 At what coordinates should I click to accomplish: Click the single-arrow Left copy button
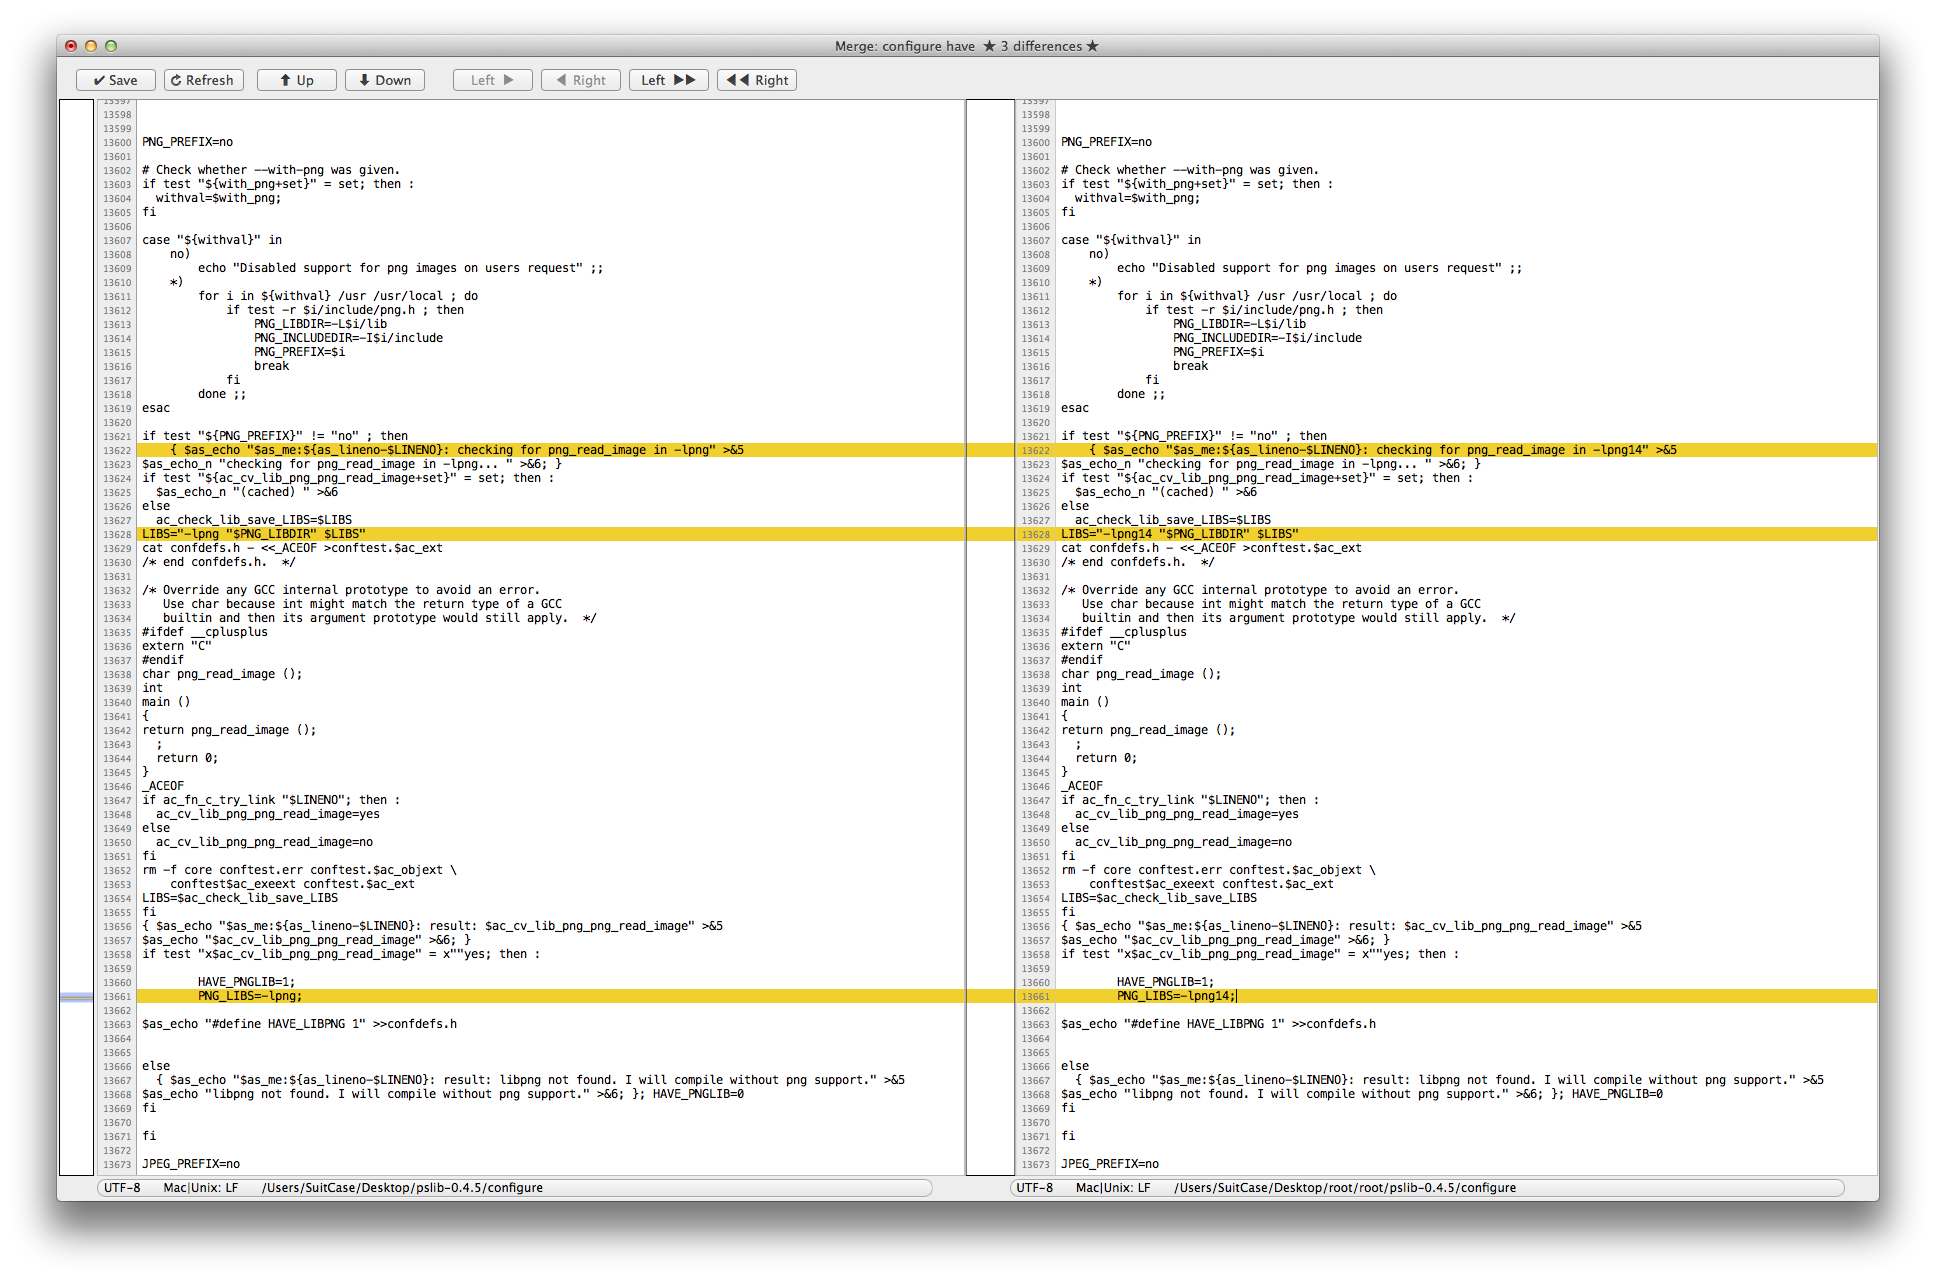tap(492, 80)
